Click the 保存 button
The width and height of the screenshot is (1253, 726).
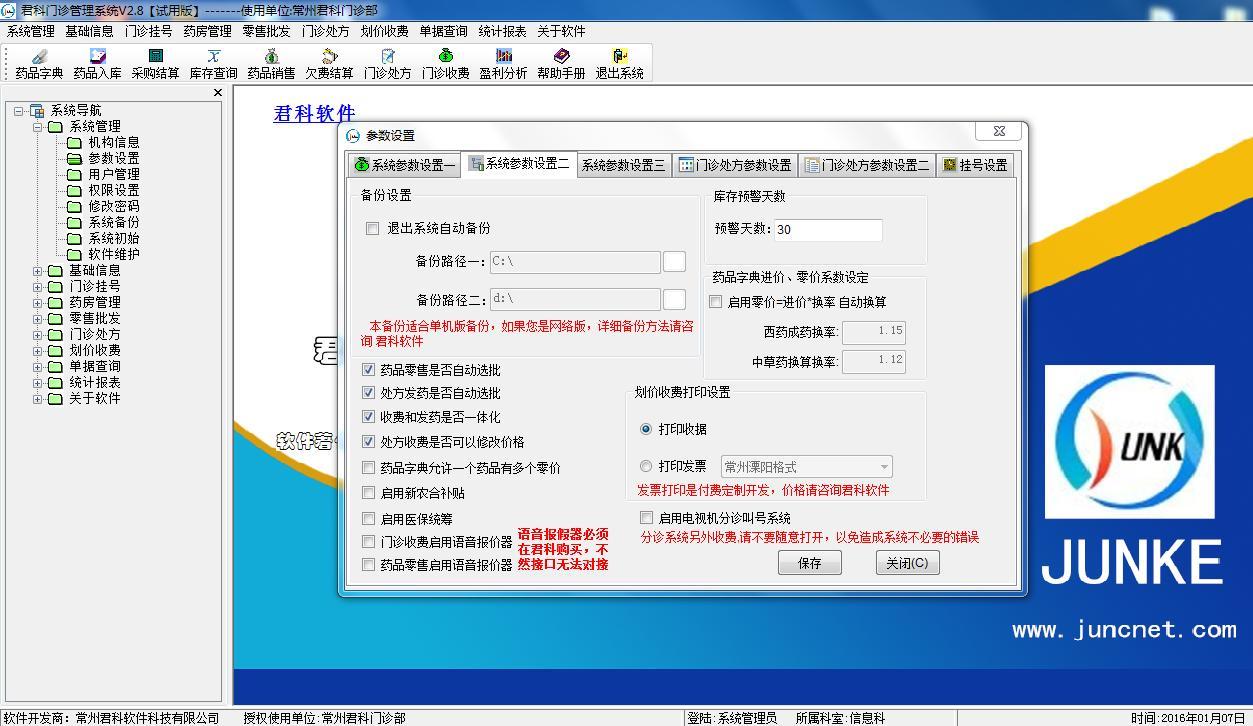[809, 563]
